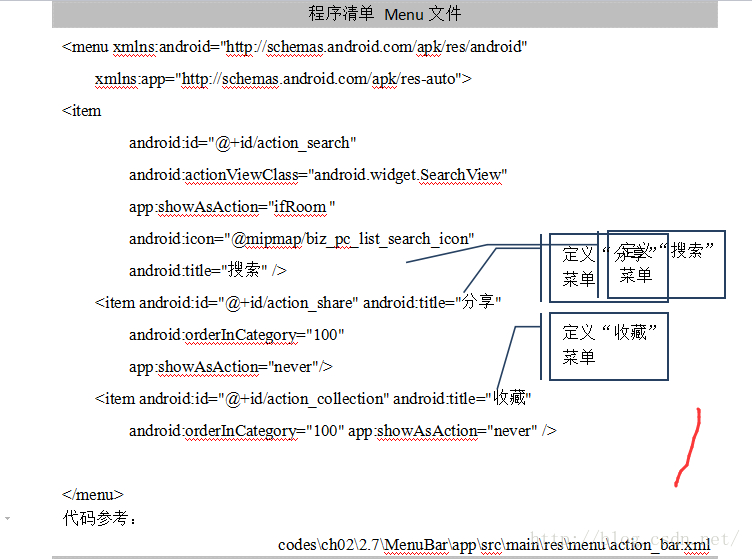Click the app:showAsAction="ifRoom" line
The image size is (752, 559).
(232, 207)
